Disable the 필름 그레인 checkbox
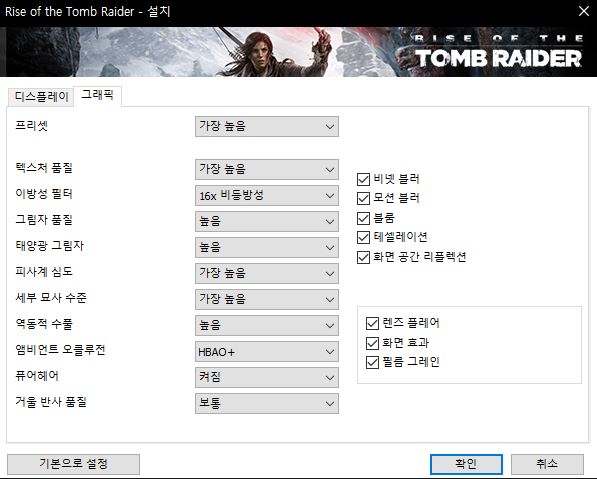The width and height of the screenshot is (597, 479). tap(372, 362)
